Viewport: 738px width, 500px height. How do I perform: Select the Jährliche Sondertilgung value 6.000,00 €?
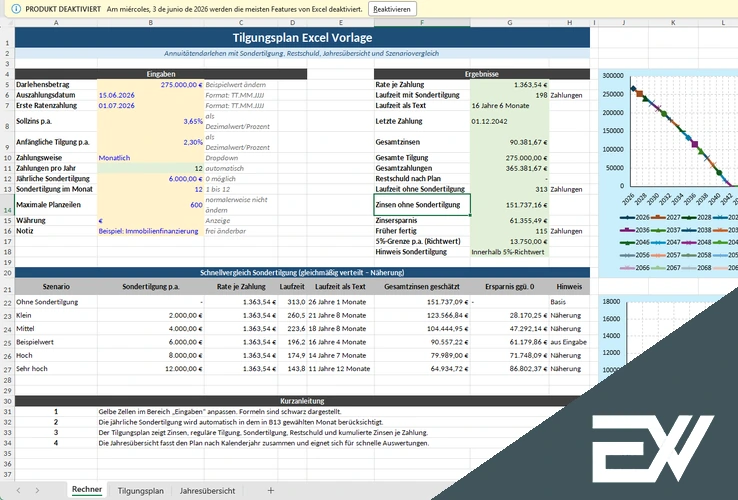pos(151,178)
